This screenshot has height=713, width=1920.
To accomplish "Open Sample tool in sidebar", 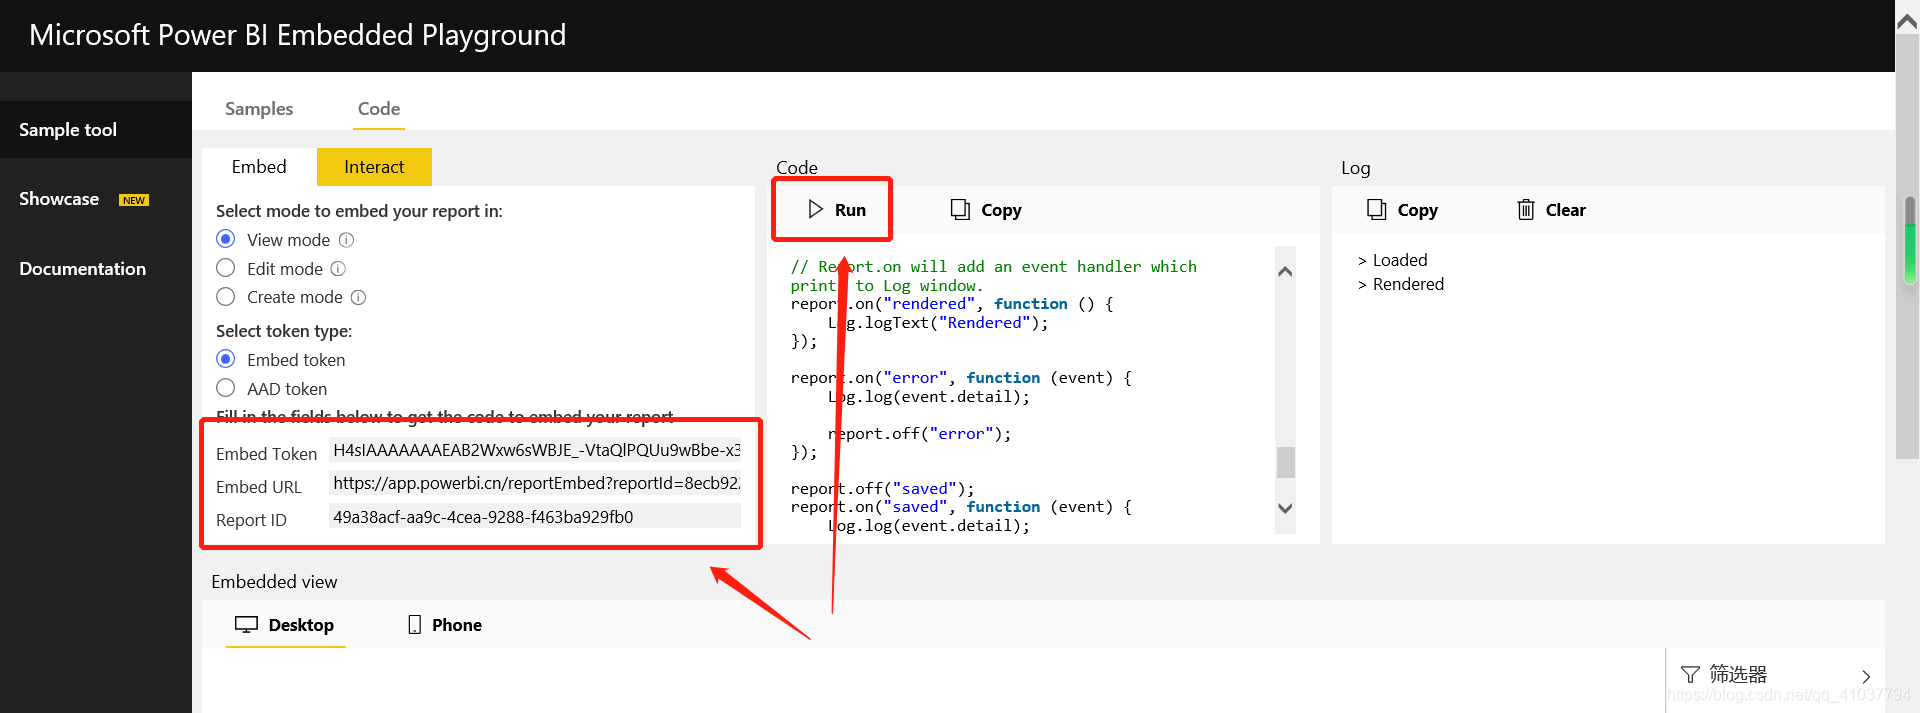I will 96,130.
